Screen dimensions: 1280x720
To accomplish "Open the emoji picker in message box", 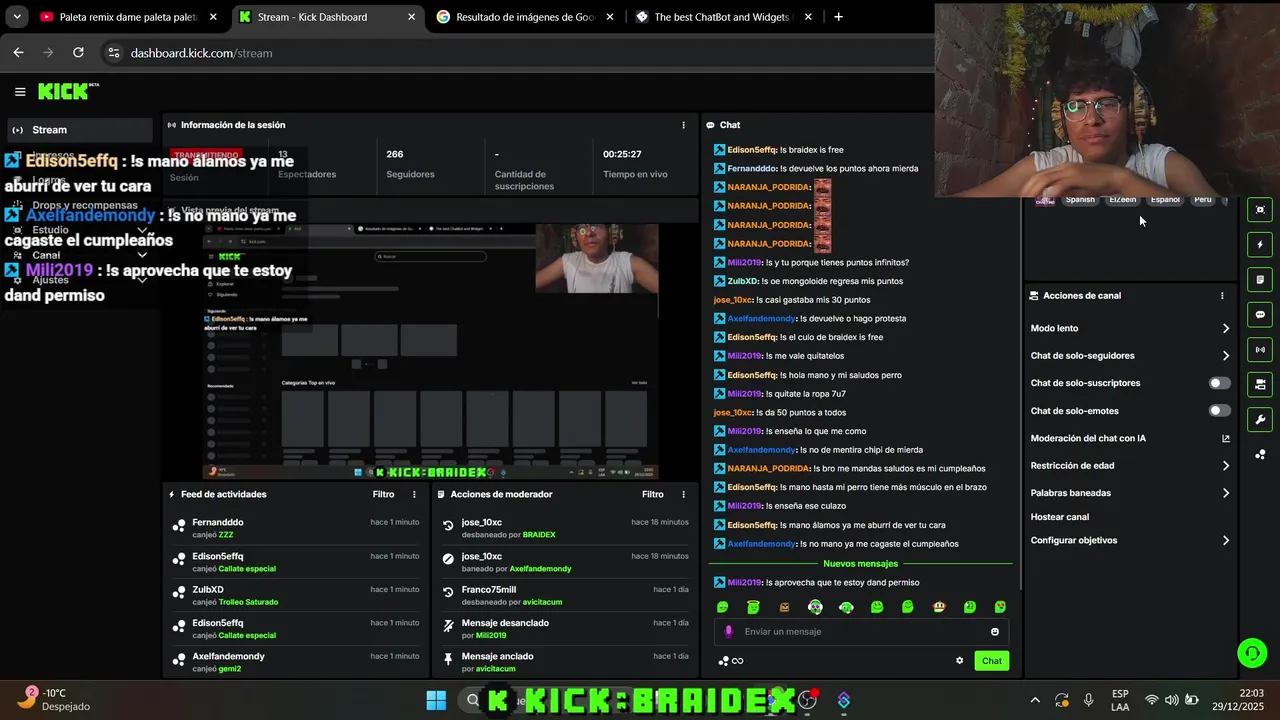I will click(x=995, y=632).
